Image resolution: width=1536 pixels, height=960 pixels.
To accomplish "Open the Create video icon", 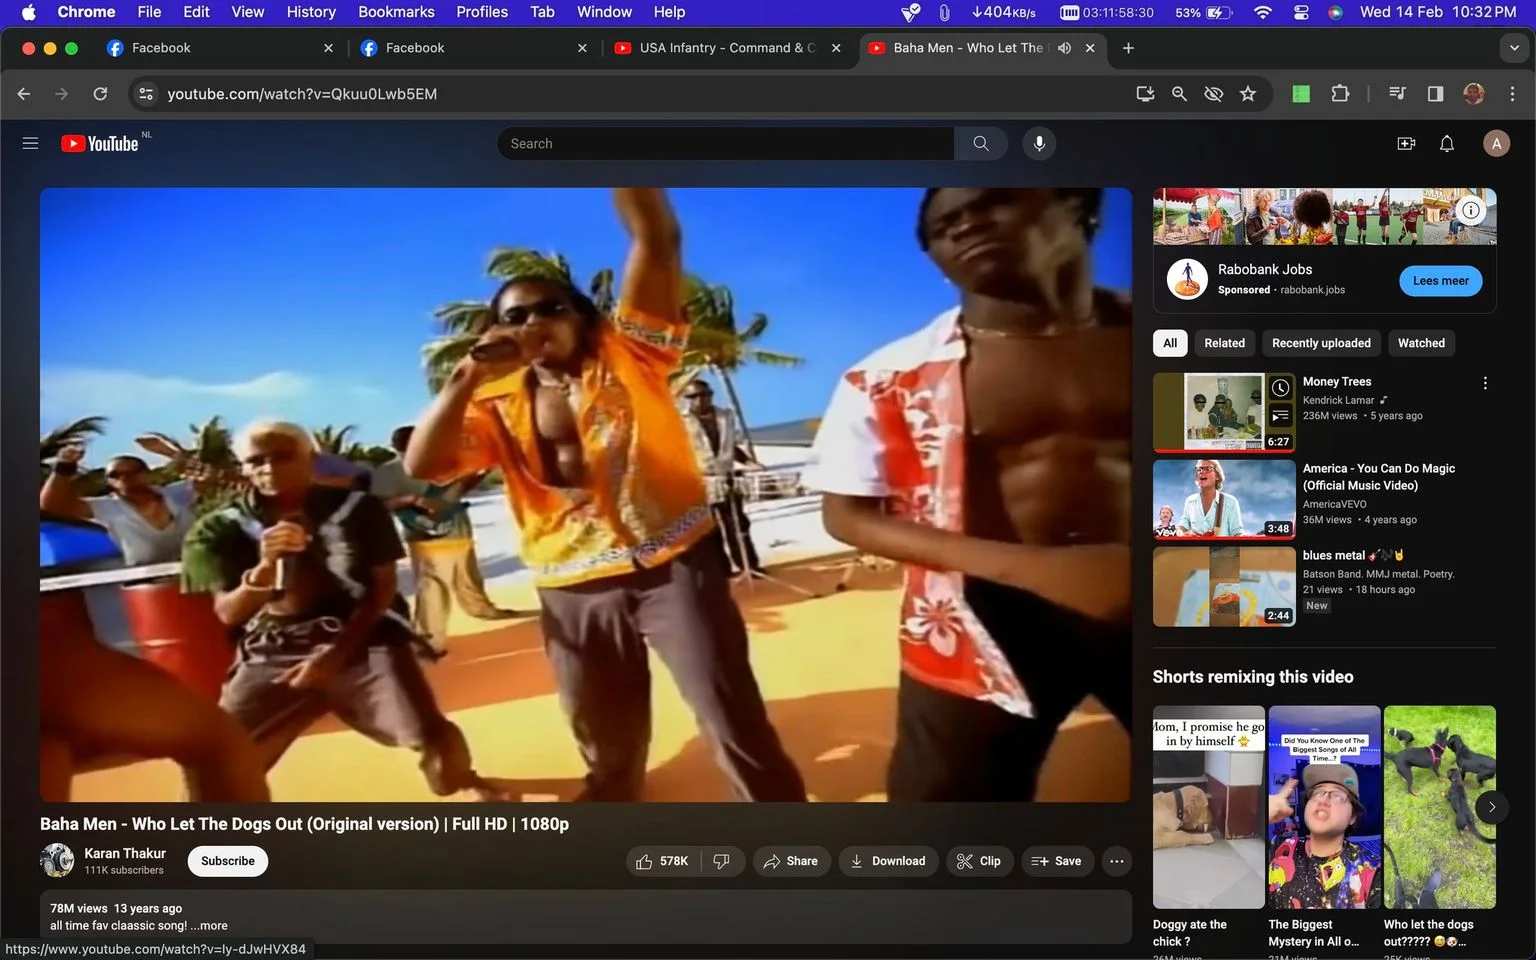I will click(x=1406, y=144).
